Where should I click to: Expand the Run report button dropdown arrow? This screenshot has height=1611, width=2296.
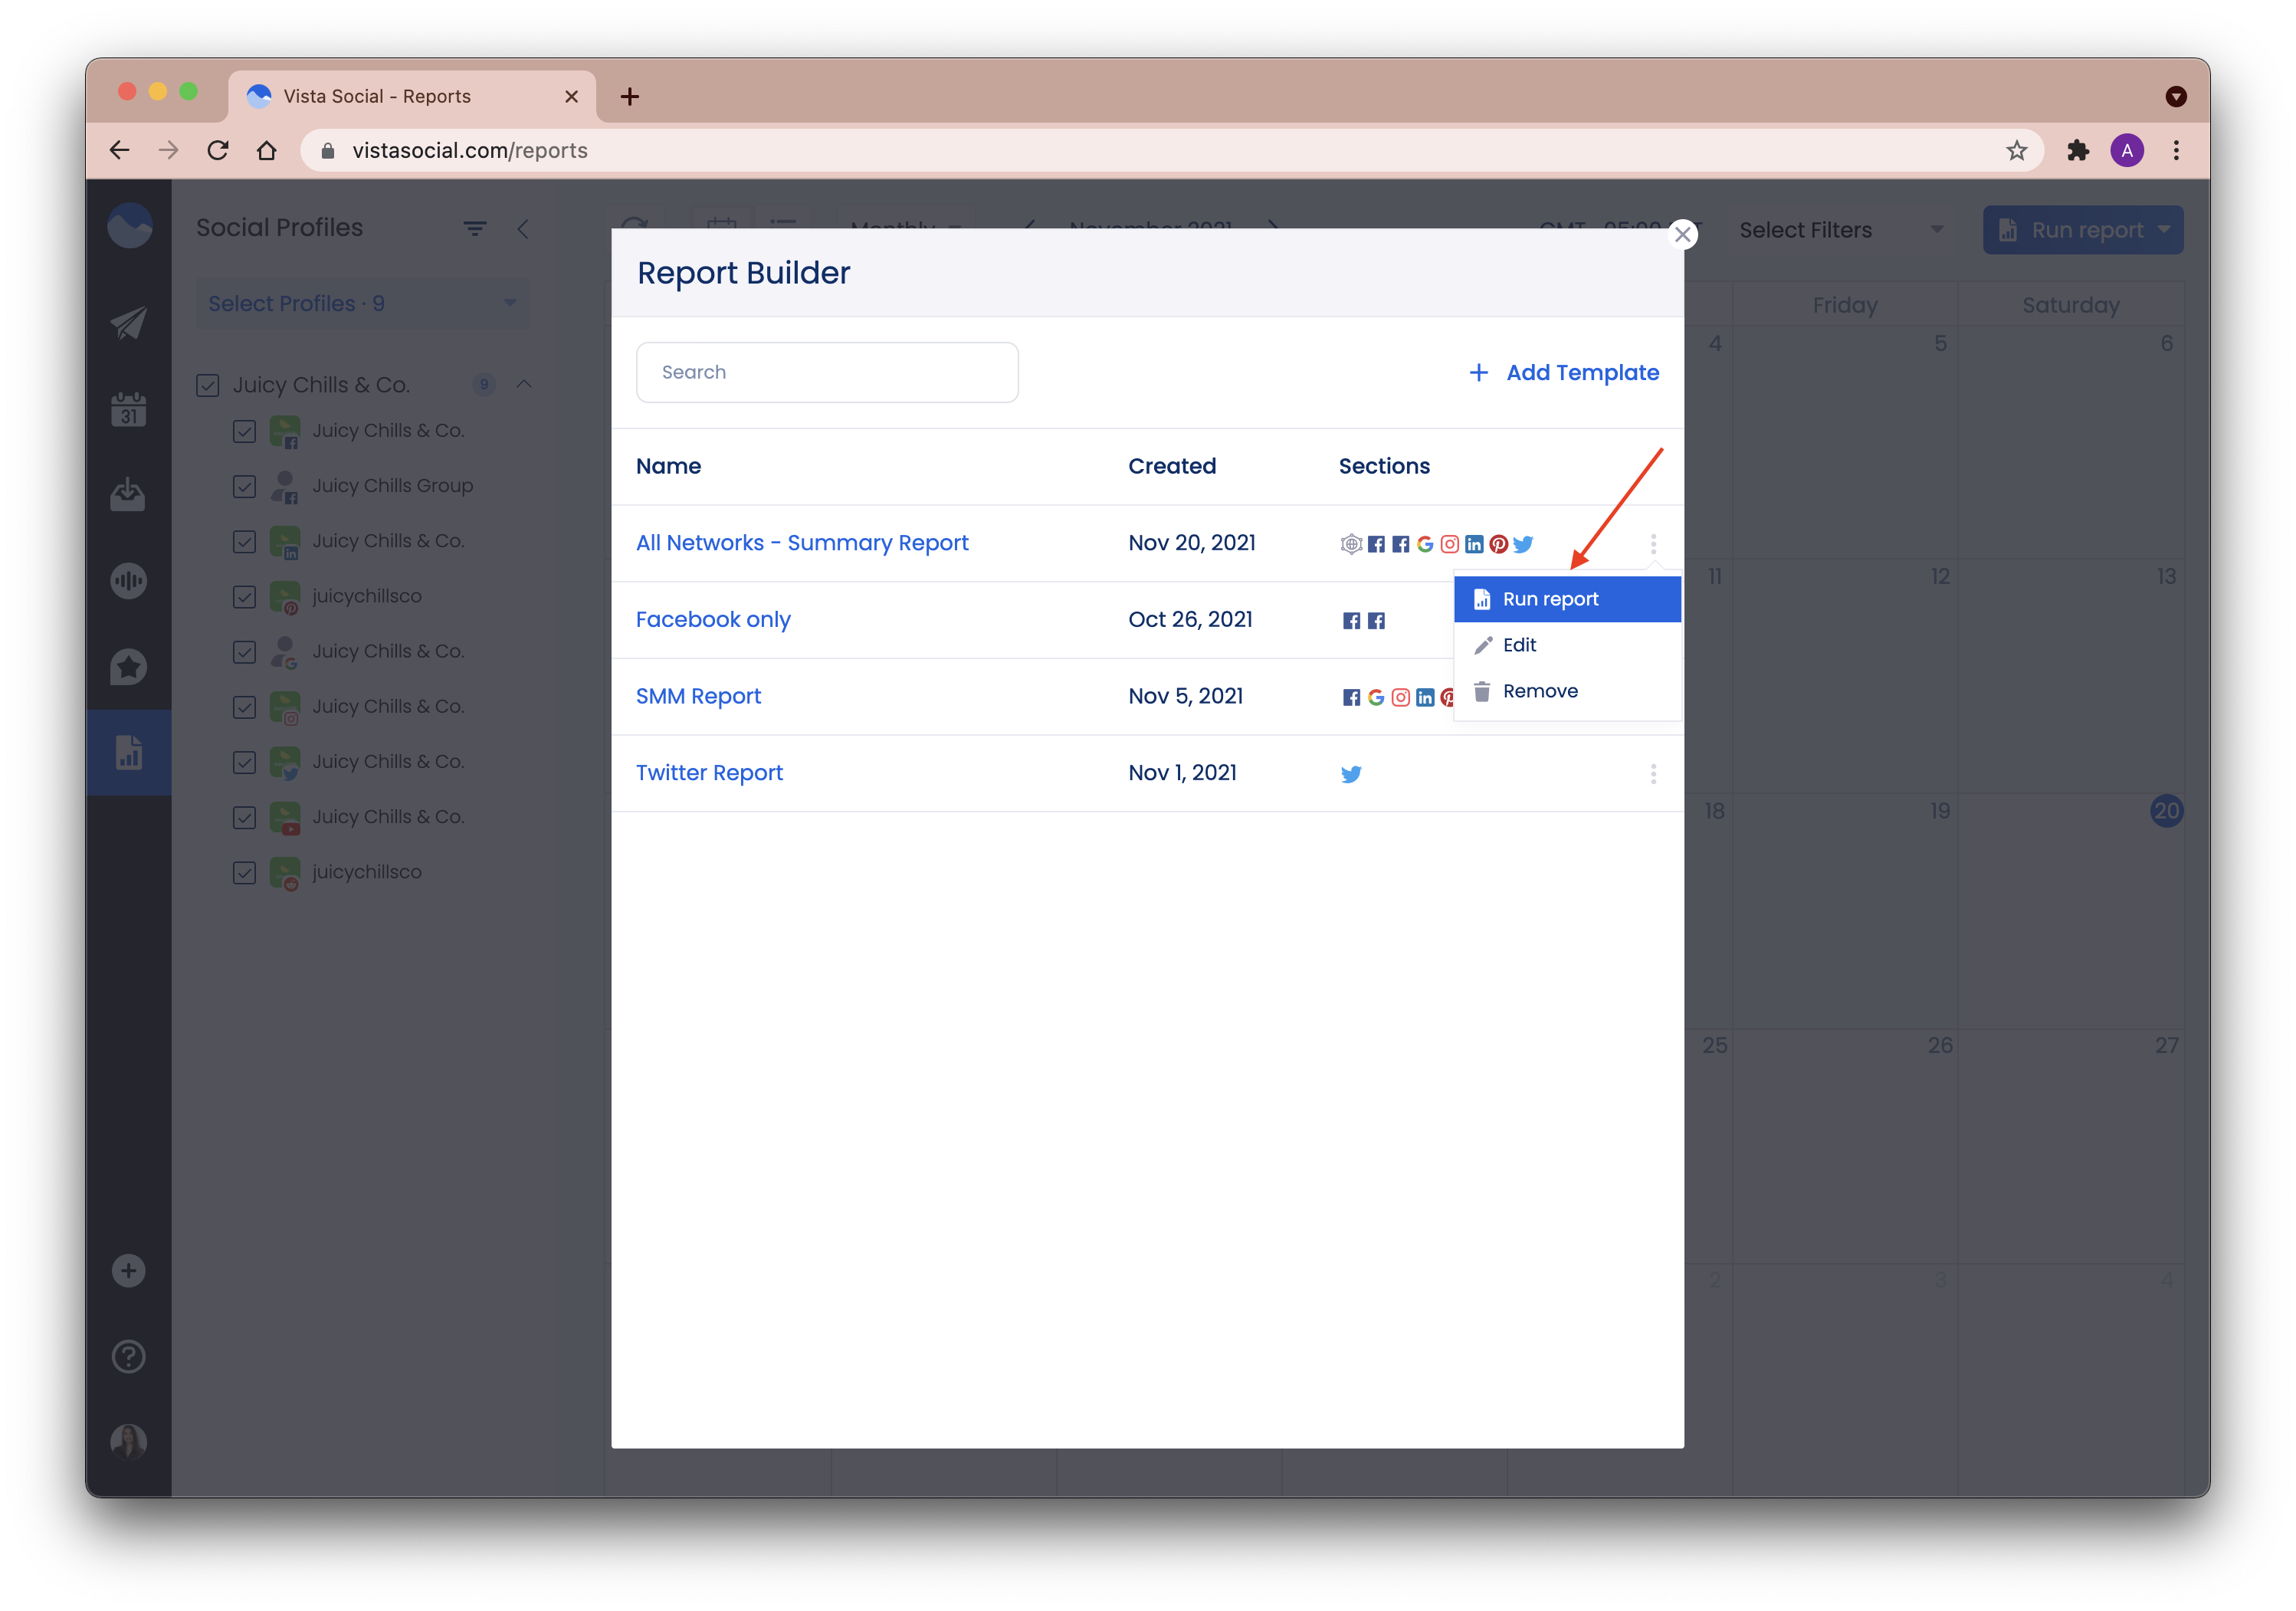point(2165,230)
